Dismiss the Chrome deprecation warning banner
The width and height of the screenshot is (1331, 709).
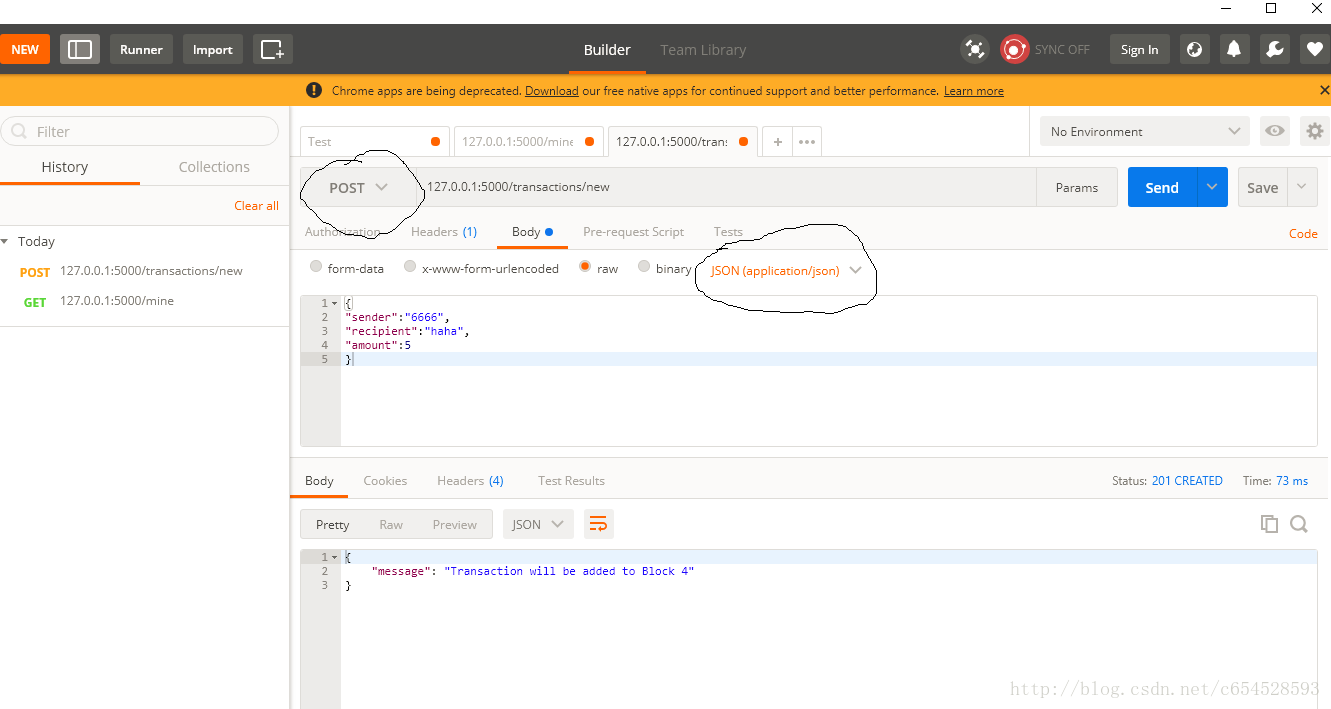click(x=1324, y=90)
